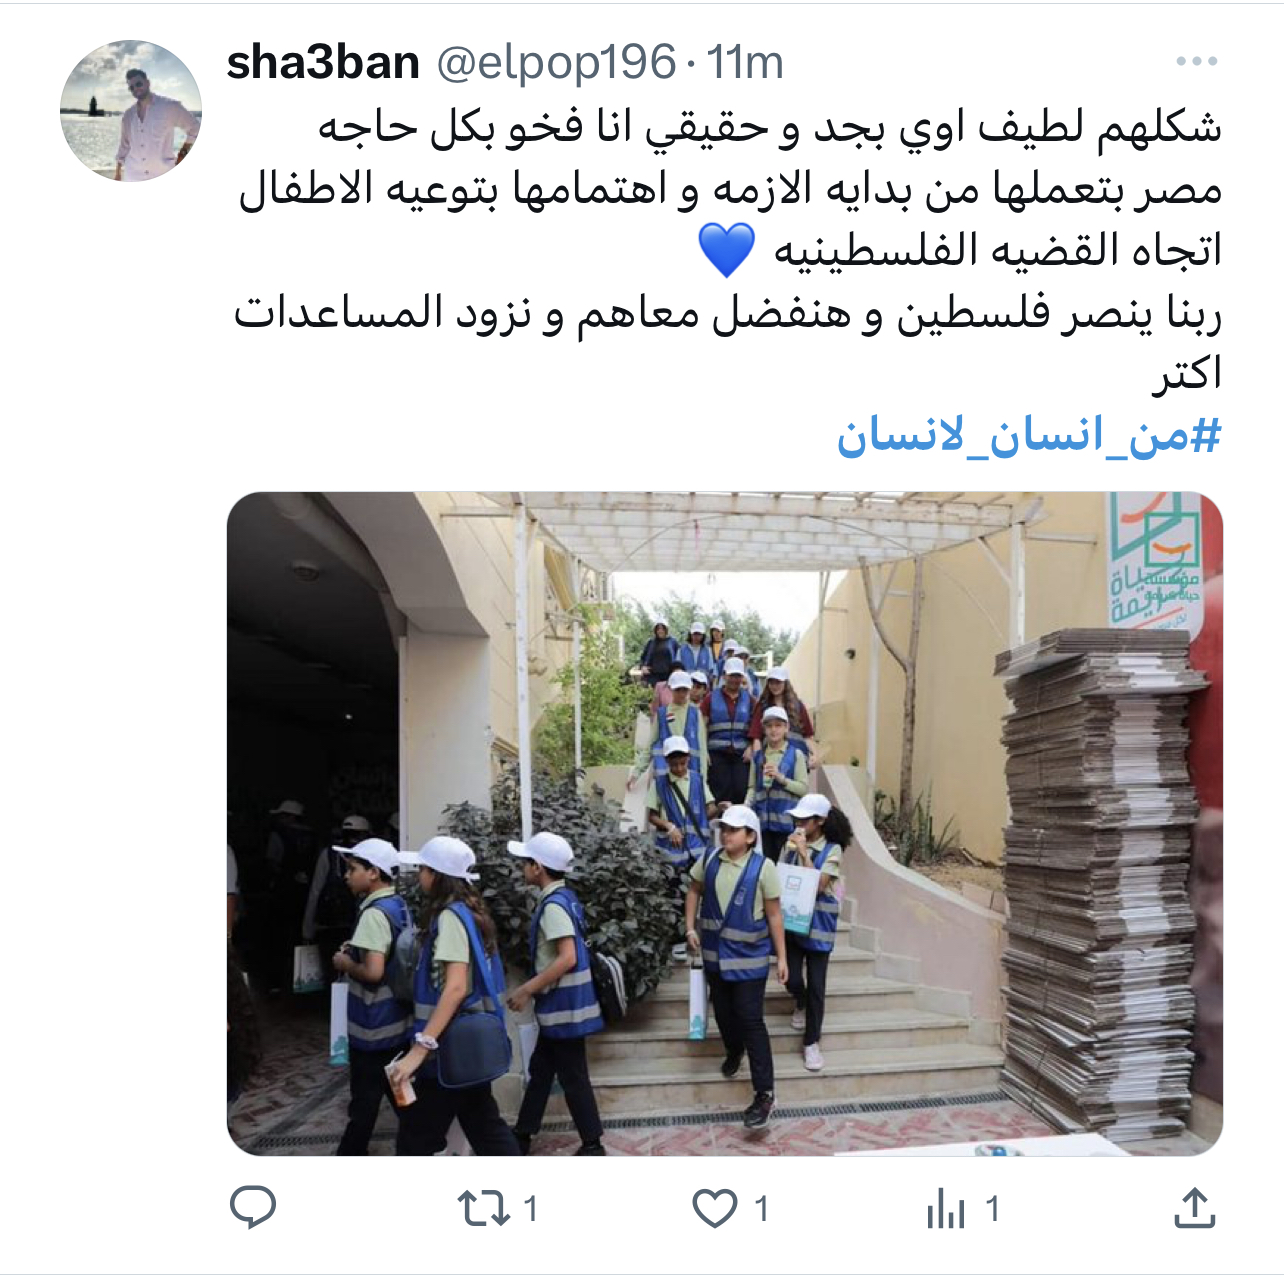Open sha3ban's profile picture

pos(131,111)
